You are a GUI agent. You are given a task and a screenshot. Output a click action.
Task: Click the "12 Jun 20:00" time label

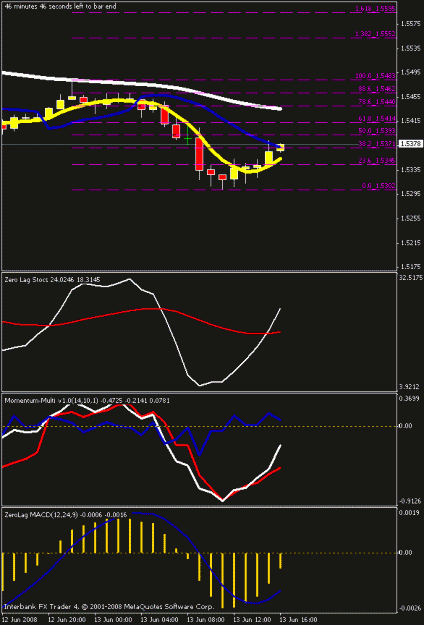coord(67,620)
